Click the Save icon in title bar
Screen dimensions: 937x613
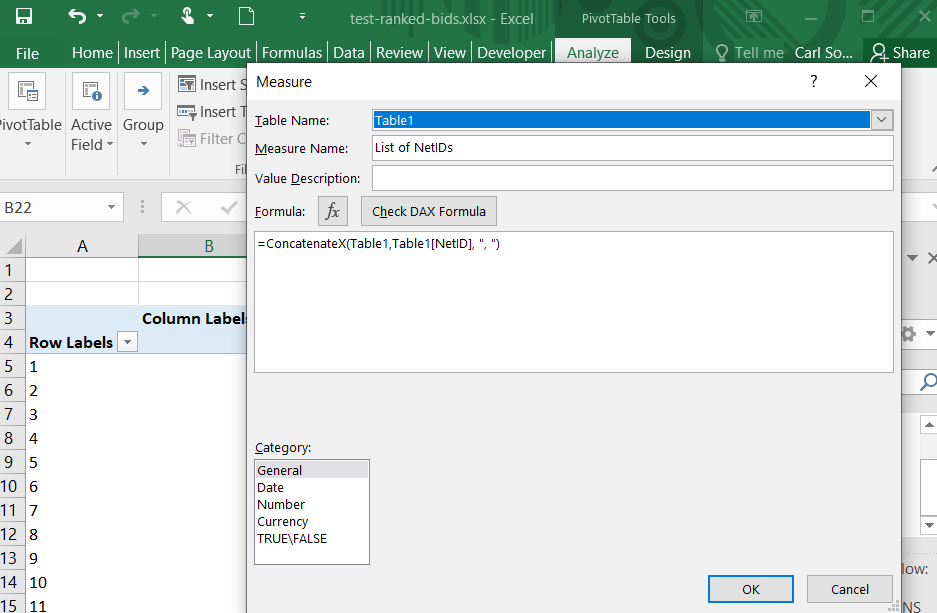[x=23, y=17]
